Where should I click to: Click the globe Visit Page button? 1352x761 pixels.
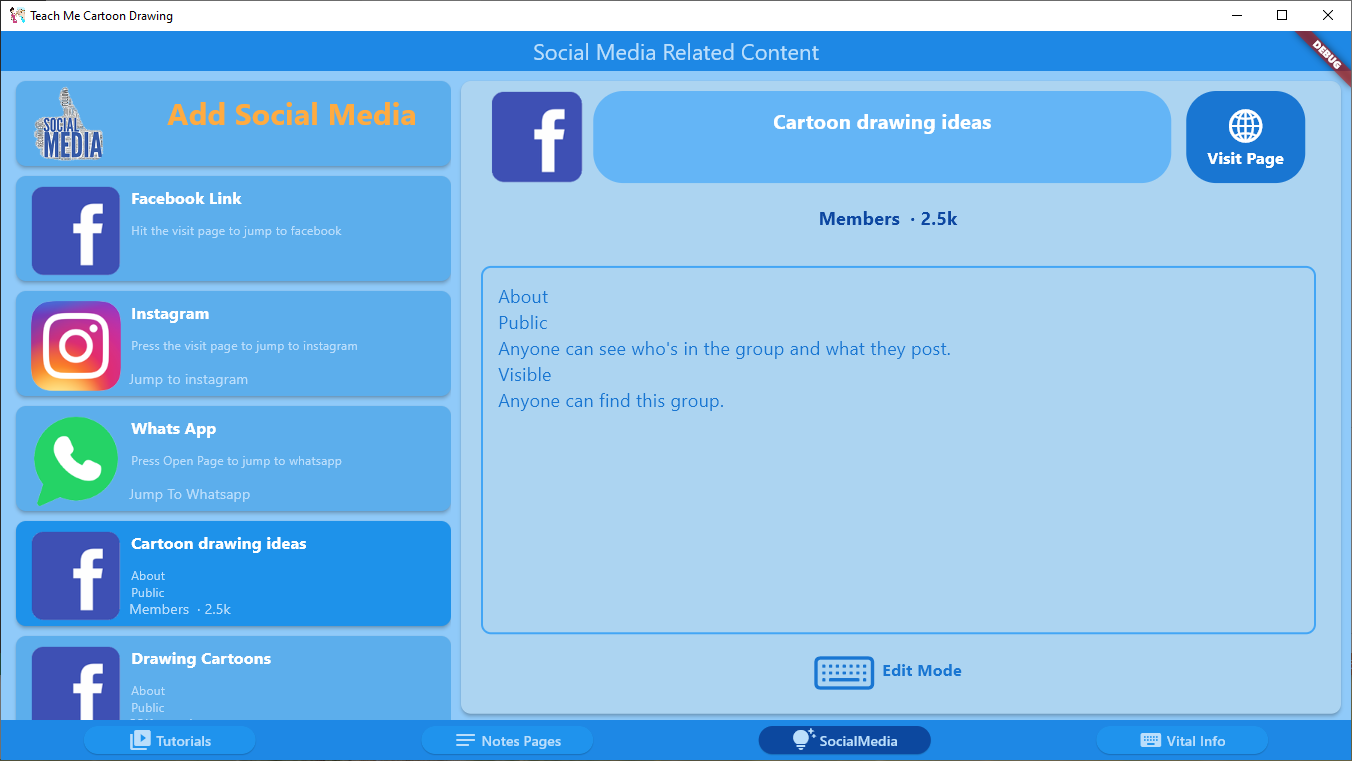pyautogui.click(x=1245, y=137)
